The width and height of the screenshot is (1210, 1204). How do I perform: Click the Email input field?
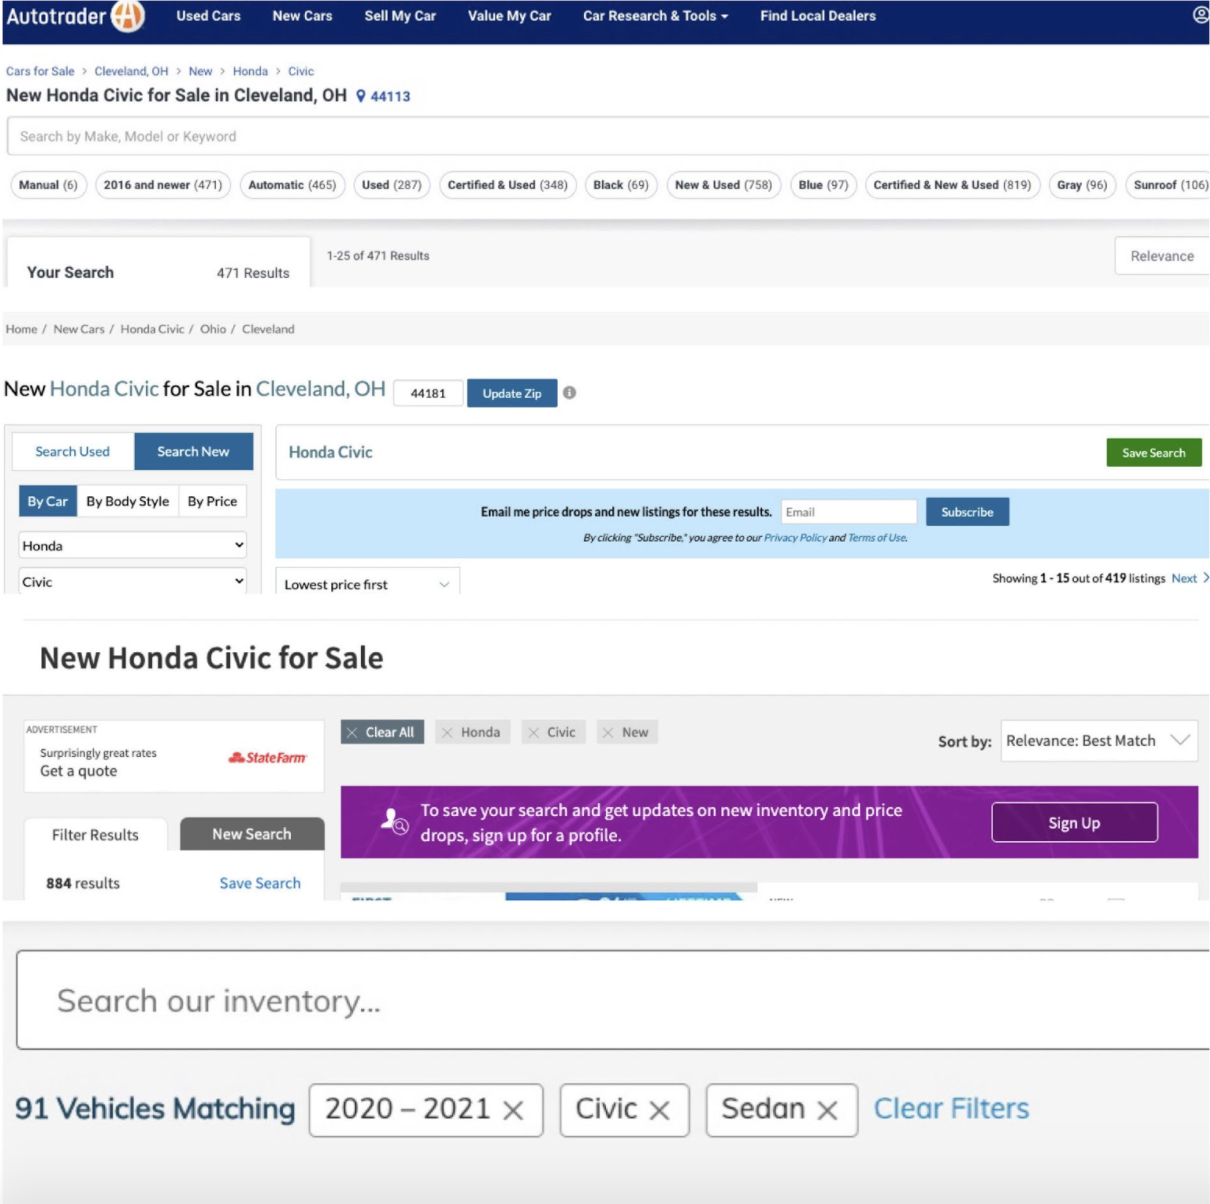click(x=848, y=511)
